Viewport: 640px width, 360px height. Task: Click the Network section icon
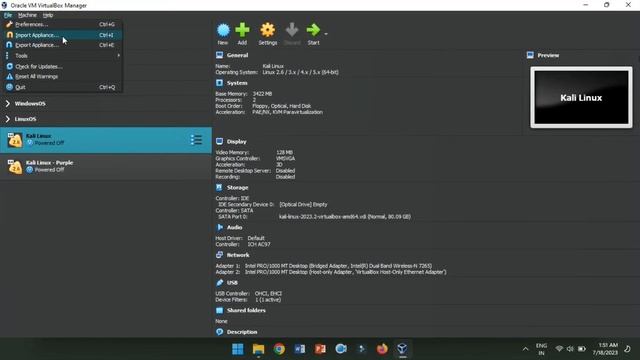pyautogui.click(x=220, y=255)
